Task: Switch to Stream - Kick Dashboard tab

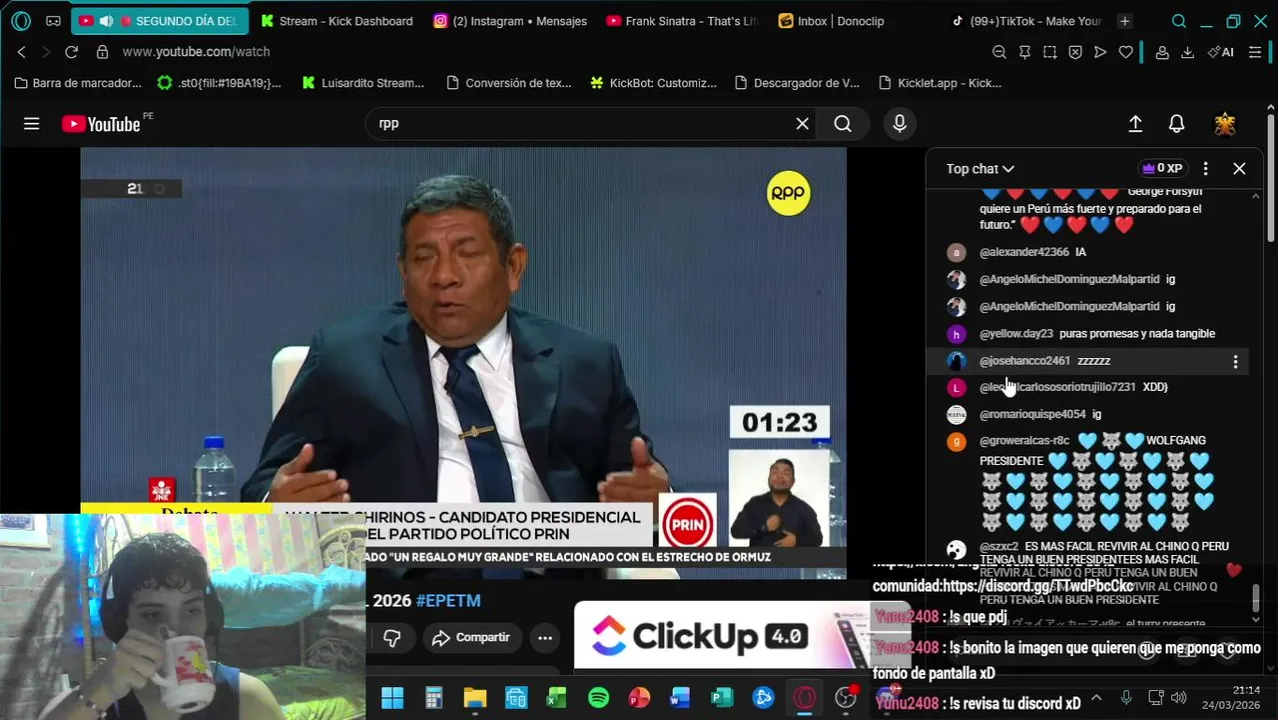Action: click(x=336, y=21)
